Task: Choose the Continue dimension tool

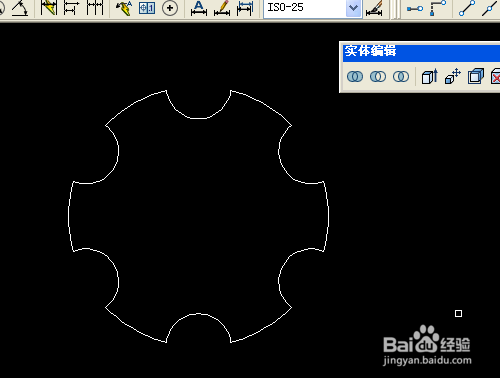Action: (x=95, y=8)
